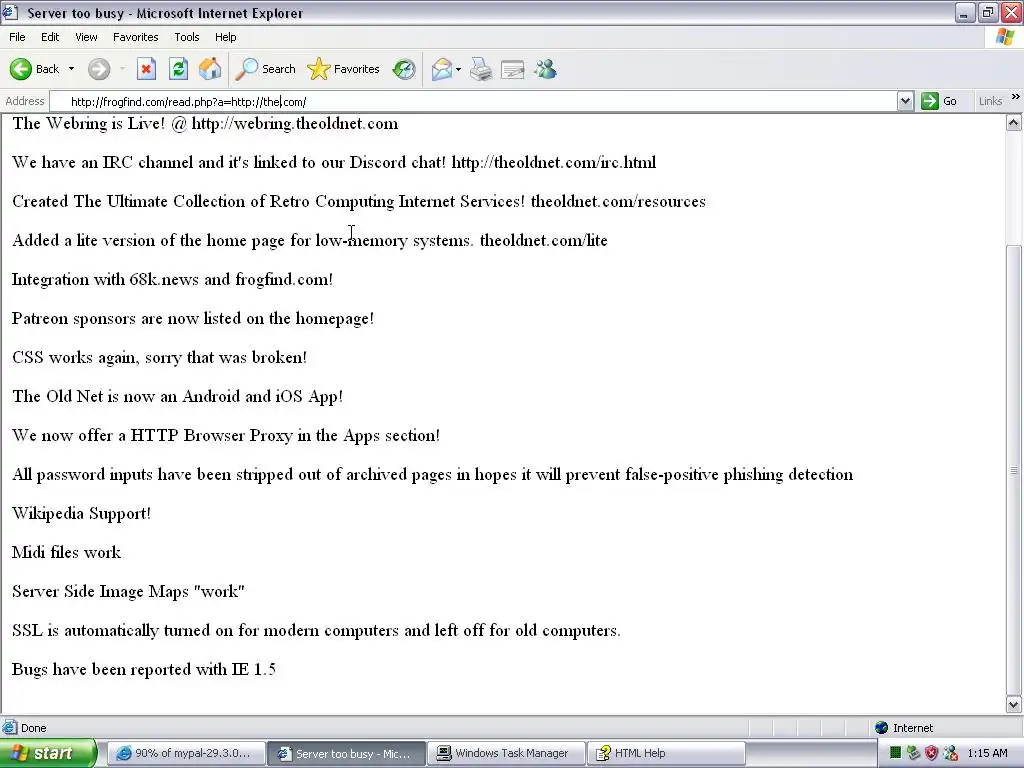The width and height of the screenshot is (1024, 768).
Task: Click the vertical scrollbar thumb
Action: [x=1014, y=469]
